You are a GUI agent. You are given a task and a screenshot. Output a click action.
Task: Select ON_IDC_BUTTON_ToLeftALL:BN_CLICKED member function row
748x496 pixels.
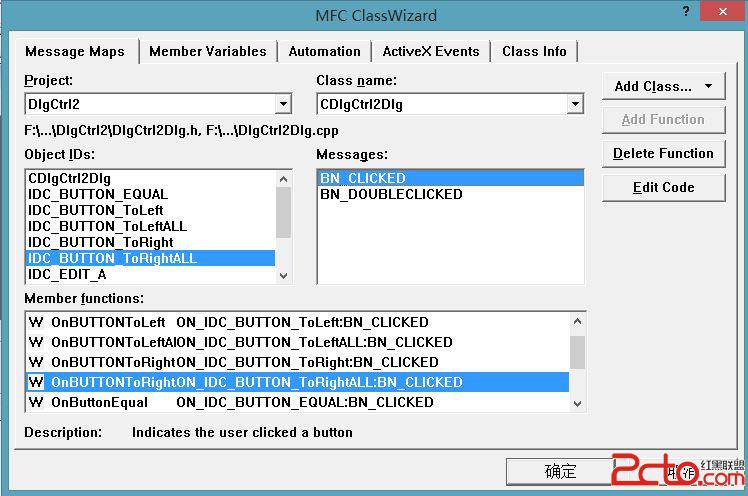(298, 342)
